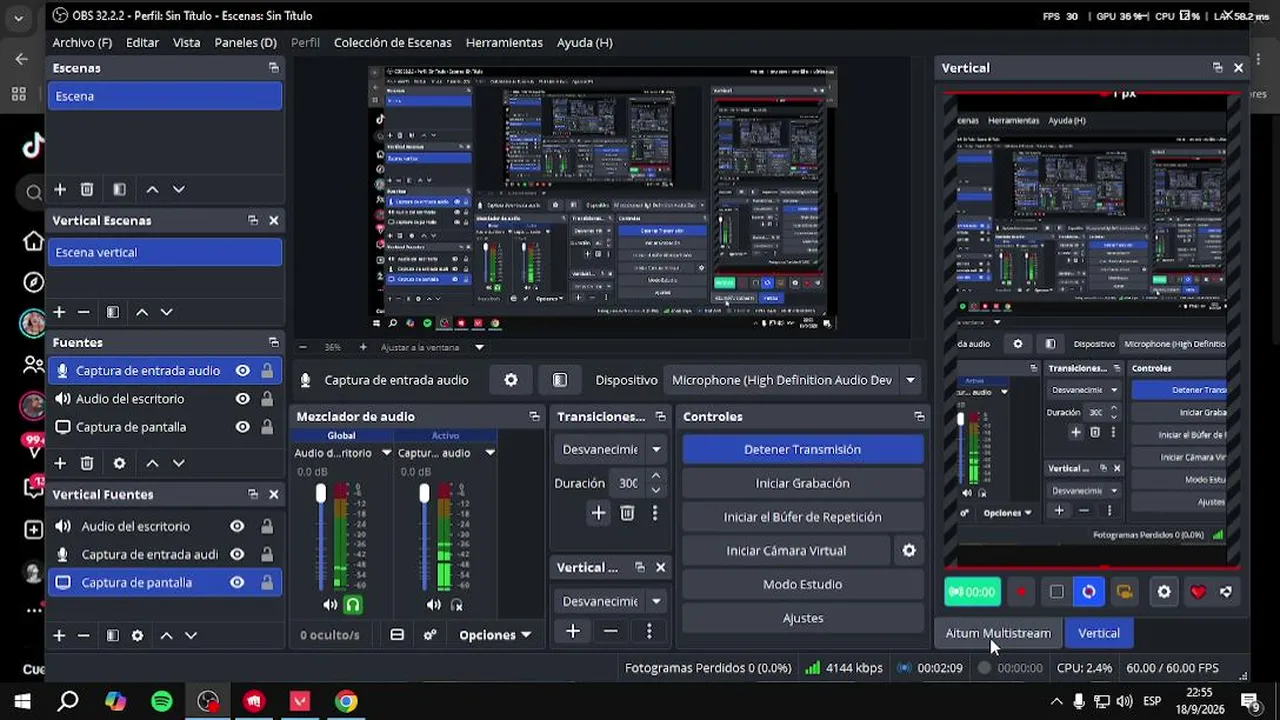1280x720 pixels.
Task: Open Ajustes from Controles panel
Action: 802,618
